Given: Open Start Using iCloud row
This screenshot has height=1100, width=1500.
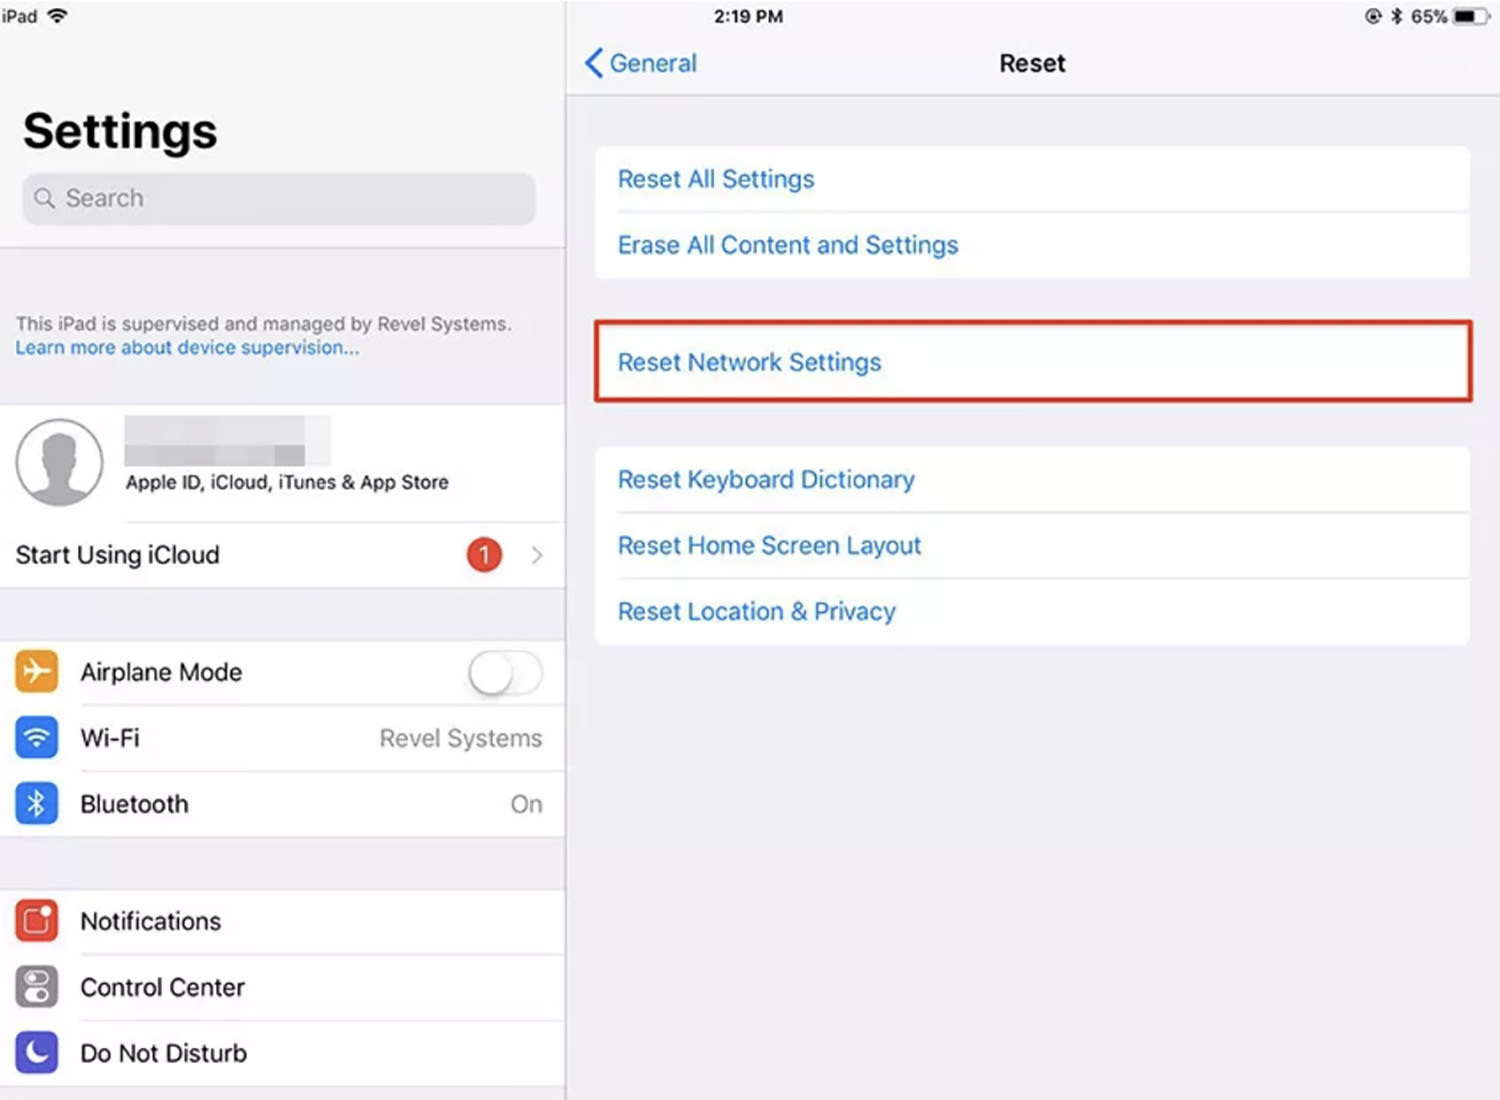Looking at the screenshot, I should pyautogui.click(x=282, y=555).
